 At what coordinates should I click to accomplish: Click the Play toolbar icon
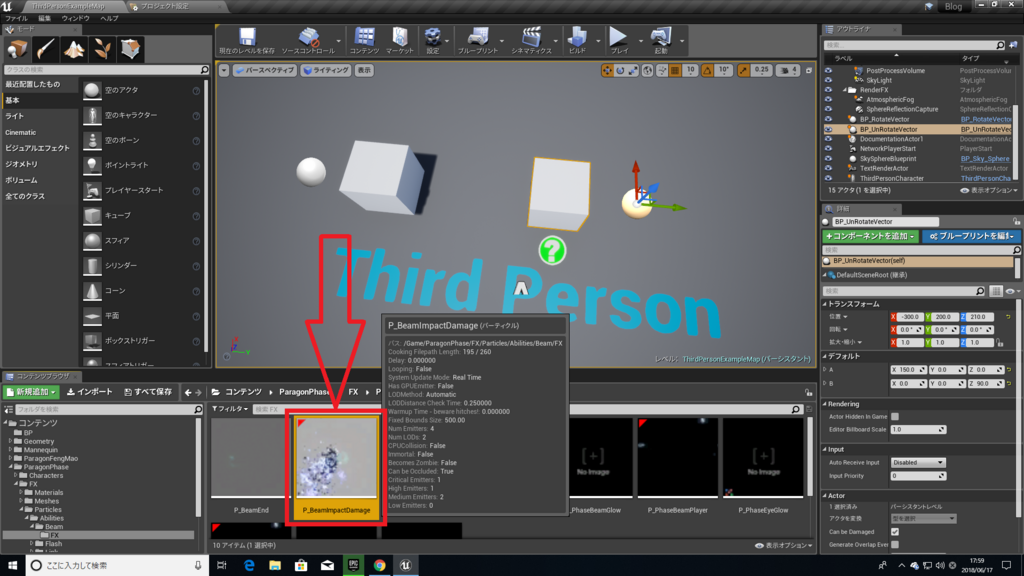click(618, 40)
